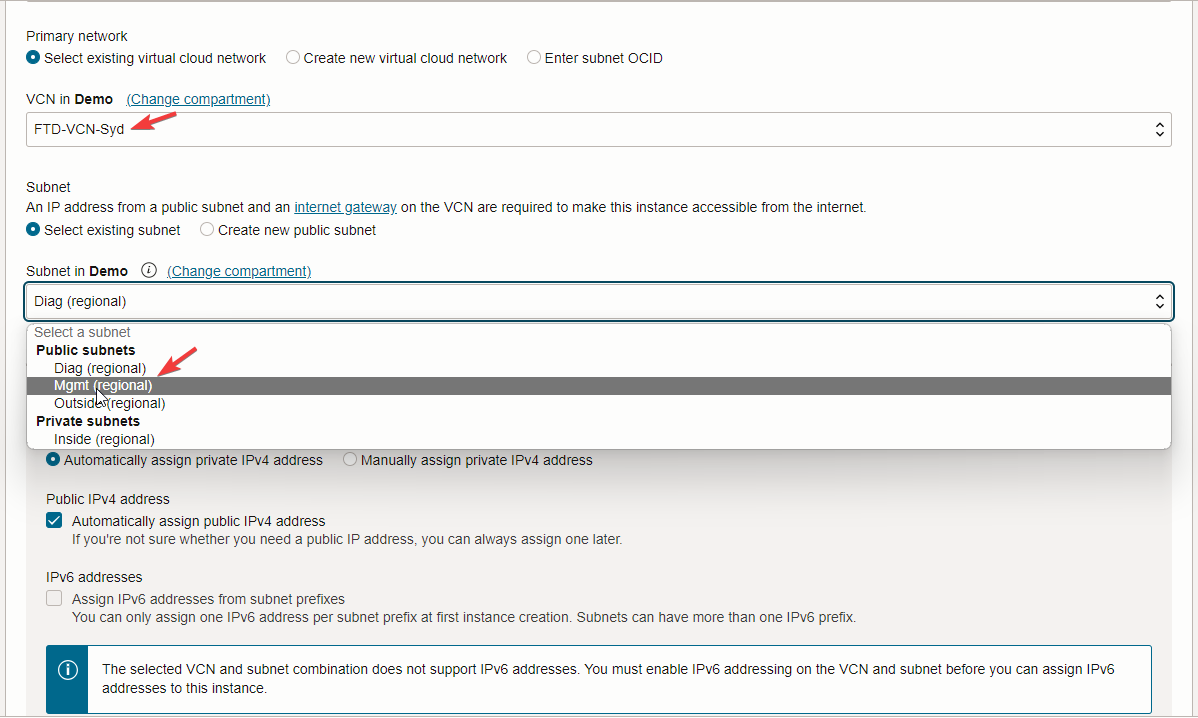Choose Select existing subnet radio
This screenshot has width=1198, height=718.
34,230
